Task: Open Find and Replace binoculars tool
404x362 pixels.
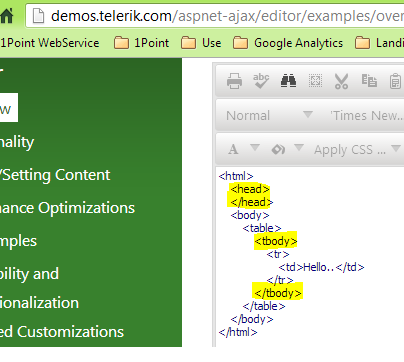Action: pyautogui.click(x=288, y=81)
